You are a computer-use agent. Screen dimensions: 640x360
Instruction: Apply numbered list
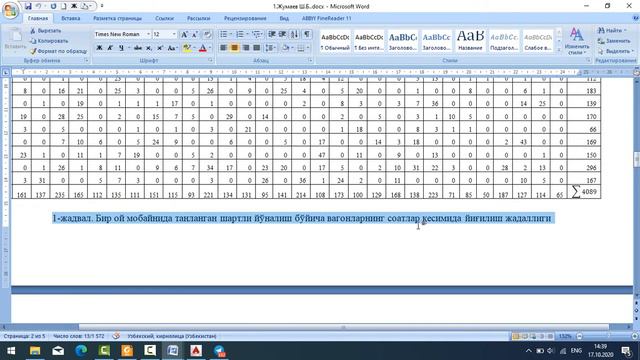click(240, 34)
